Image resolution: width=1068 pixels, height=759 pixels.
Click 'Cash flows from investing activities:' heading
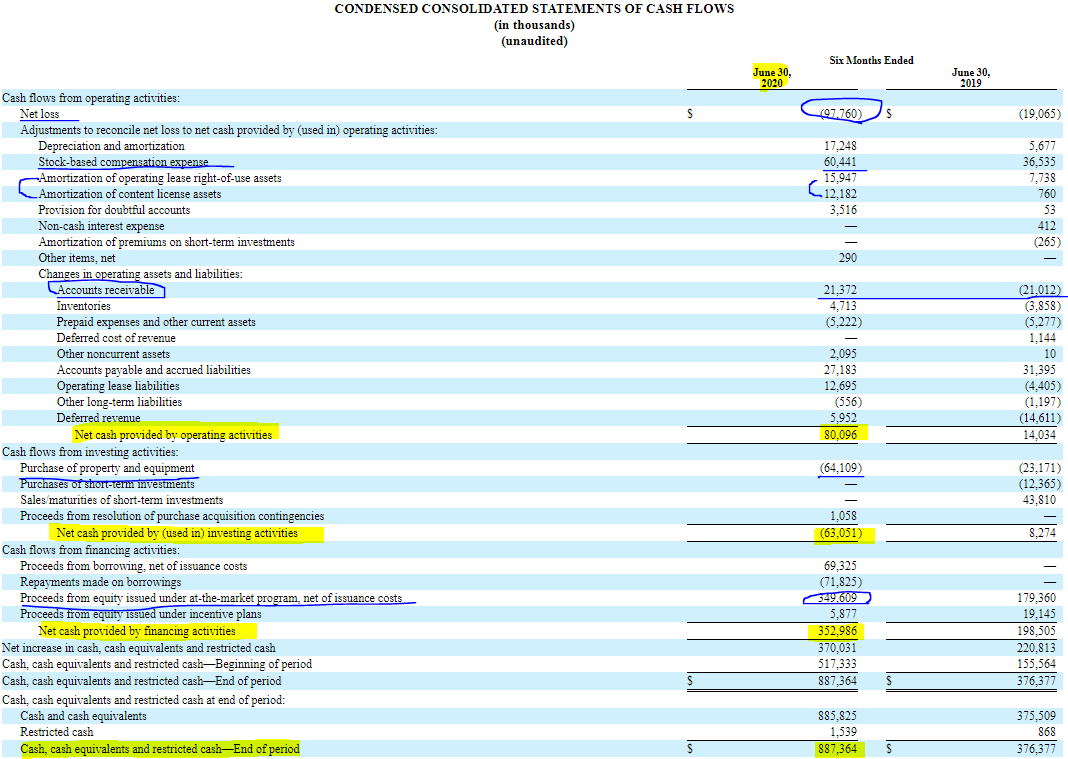tap(90, 452)
